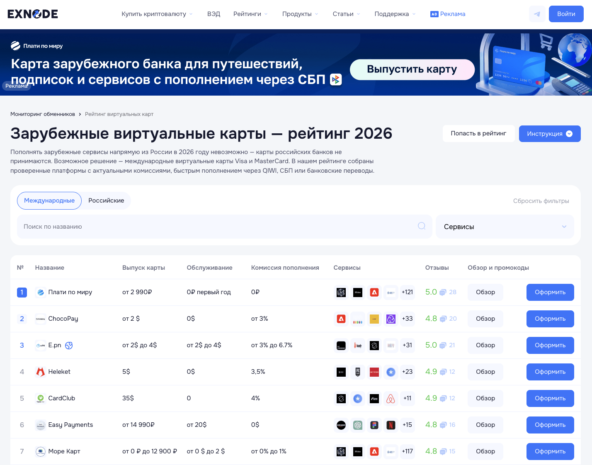Click the badge icon next to E.pn
This screenshot has height=465, width=592.
tap(69, 345)
